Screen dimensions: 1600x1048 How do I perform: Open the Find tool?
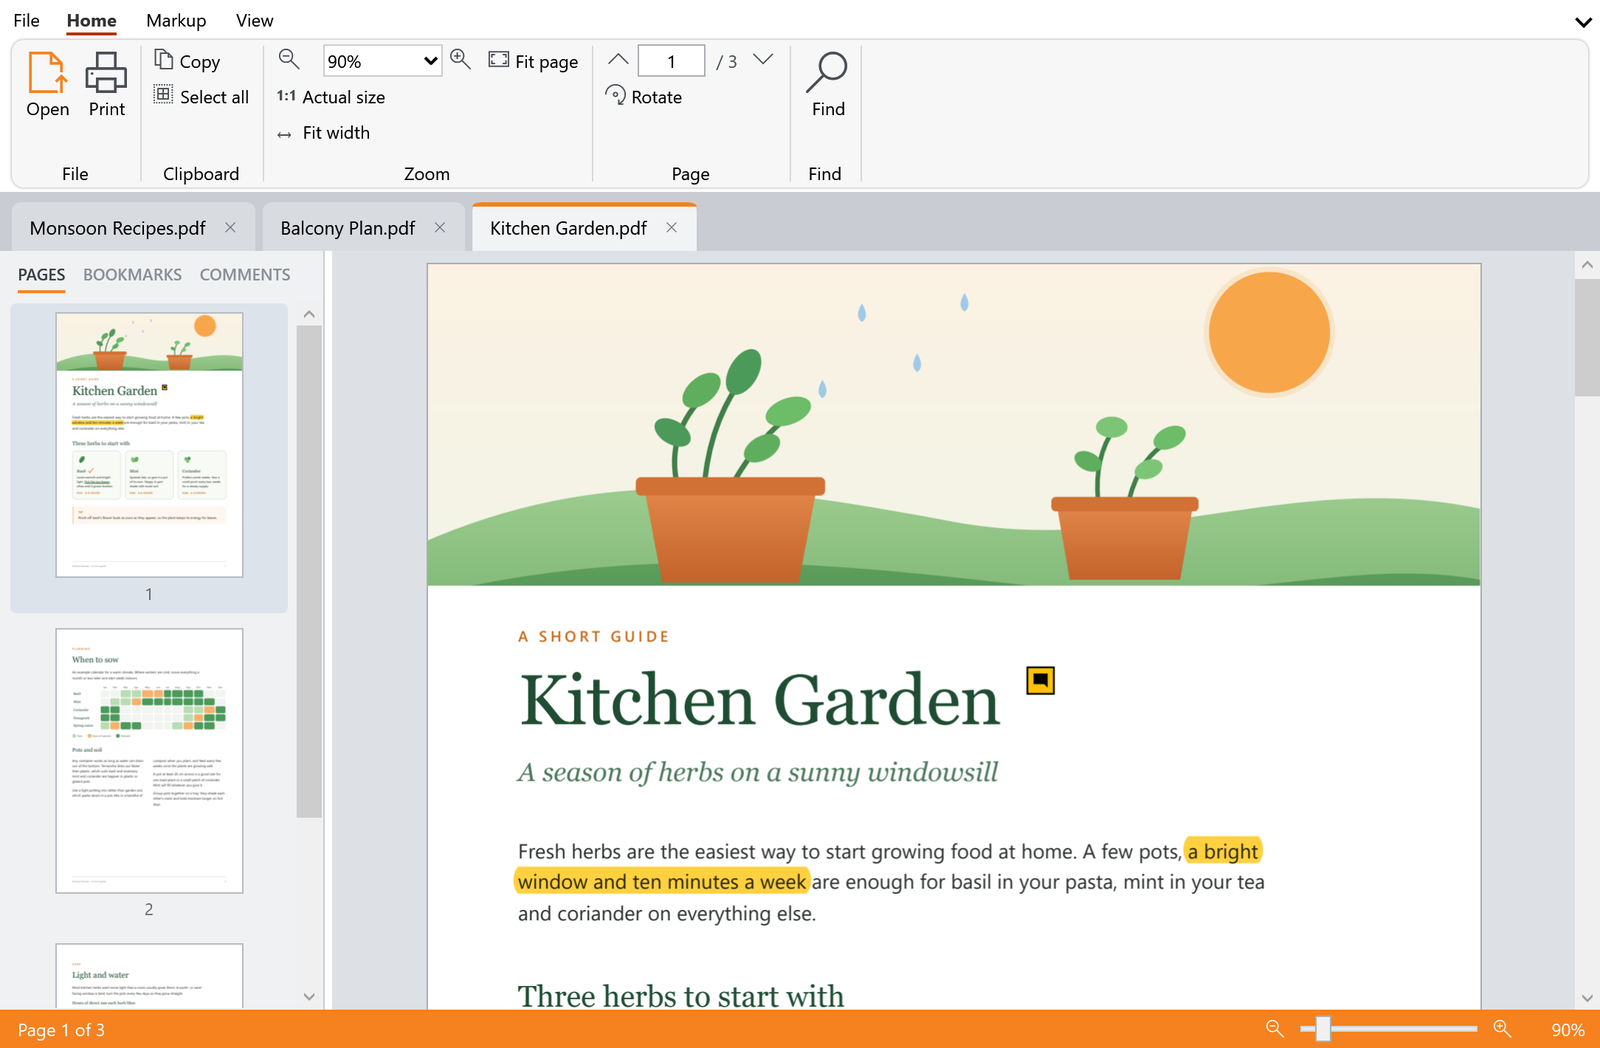828,85
